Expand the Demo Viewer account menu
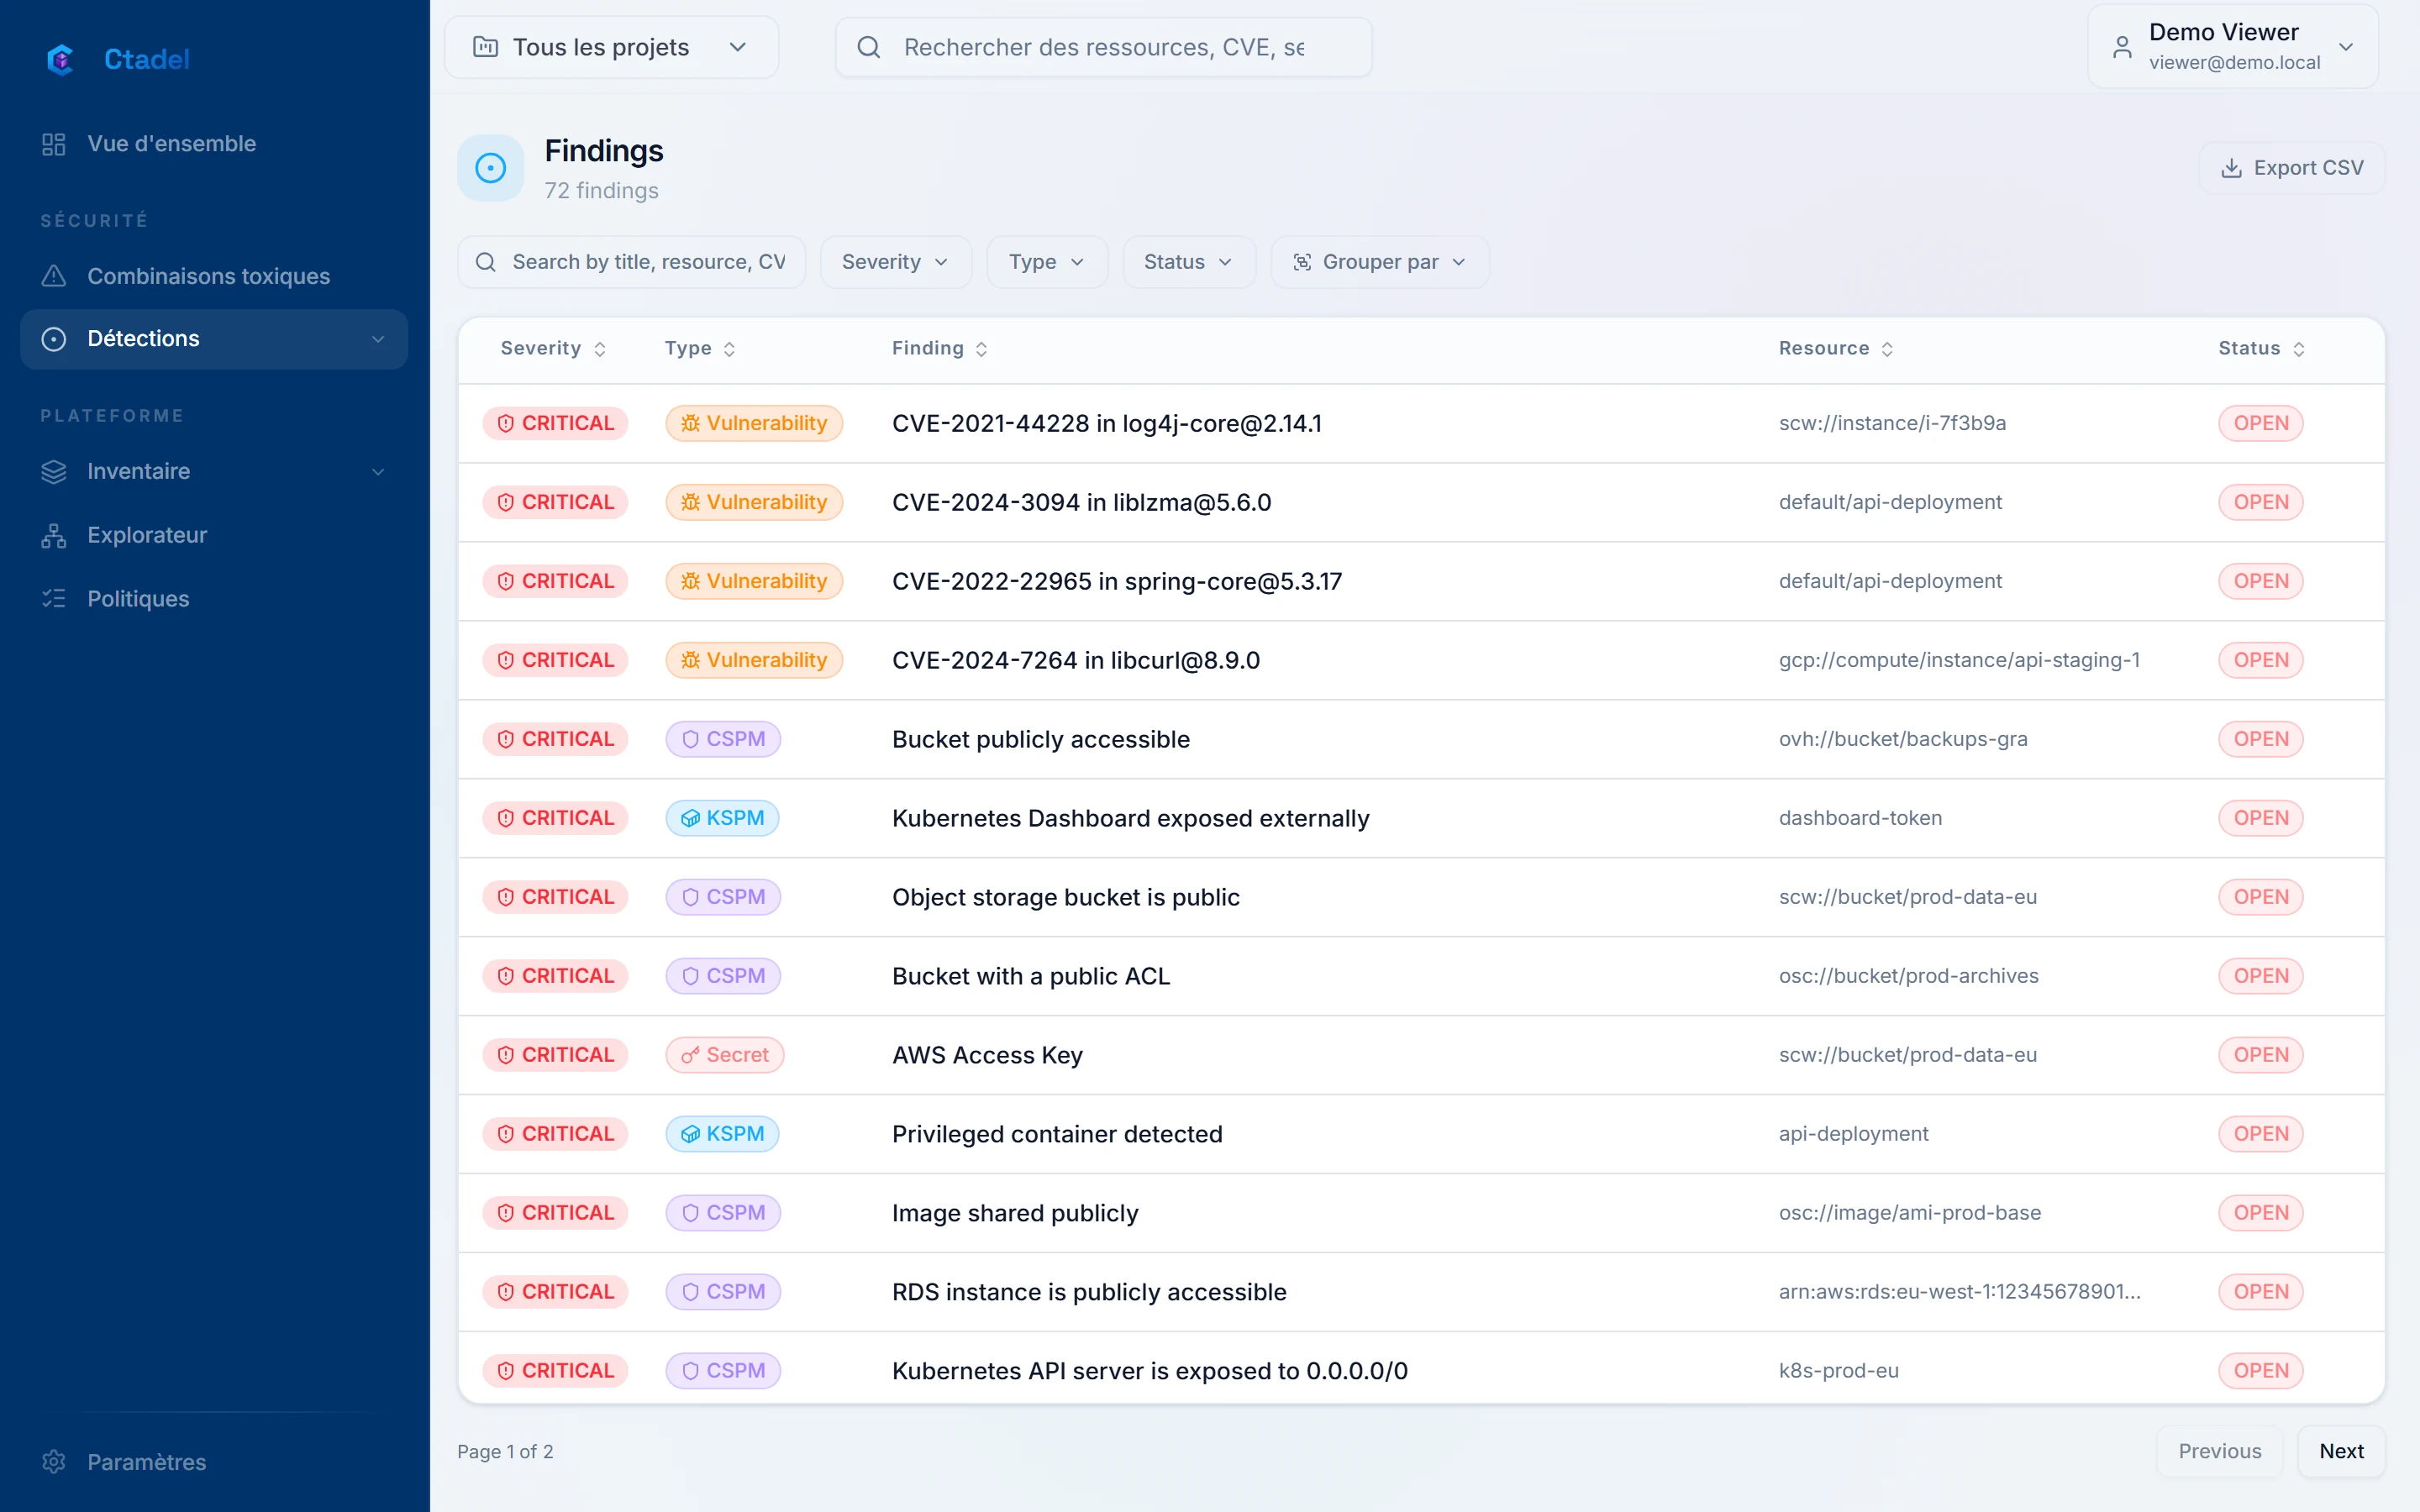 point(2232,47)
